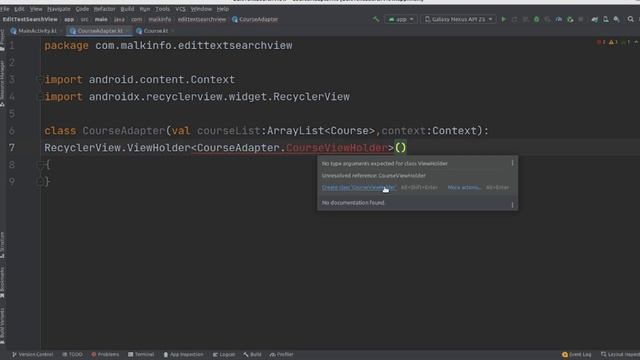Screen dimensions: 640x360
Task: Close the CourseAdapter.kt tab
Action: [x=128, y=31]
